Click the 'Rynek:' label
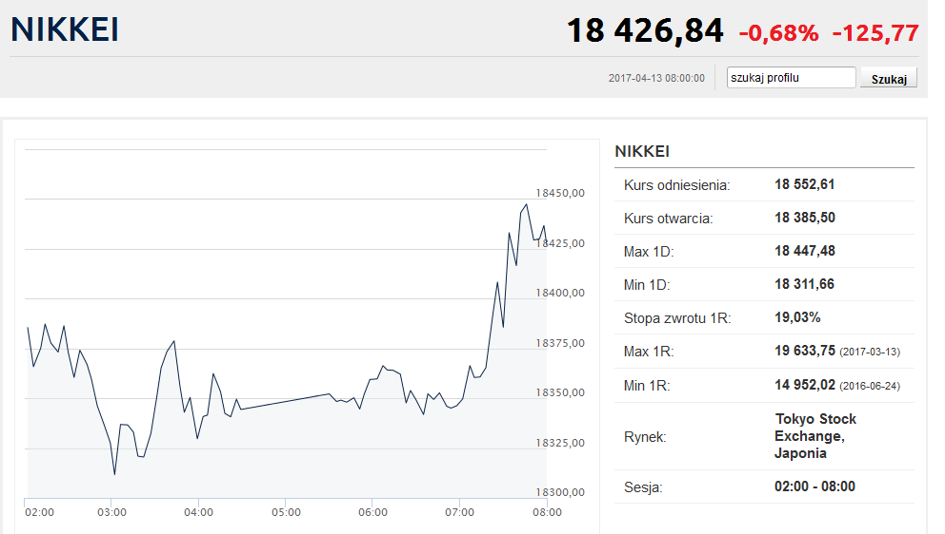This screenshot has width=945, height=534. click(645, 437)
